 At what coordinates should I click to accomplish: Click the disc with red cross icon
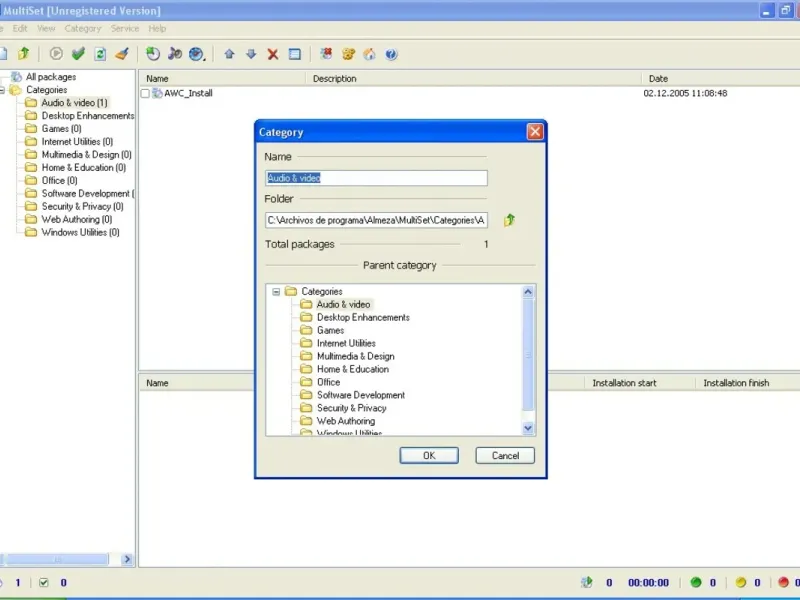click(326, 54)
